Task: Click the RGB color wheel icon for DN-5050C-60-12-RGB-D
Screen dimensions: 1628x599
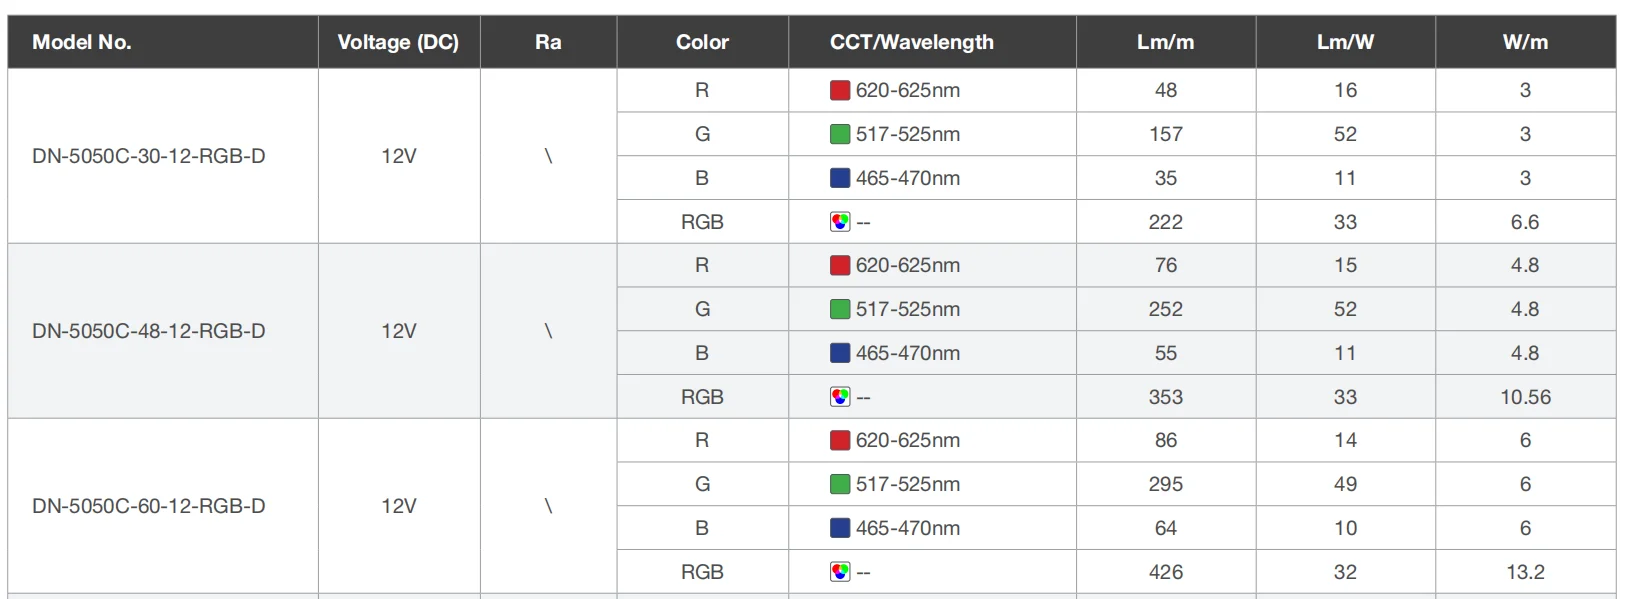Action: click(x=840, y=572)
